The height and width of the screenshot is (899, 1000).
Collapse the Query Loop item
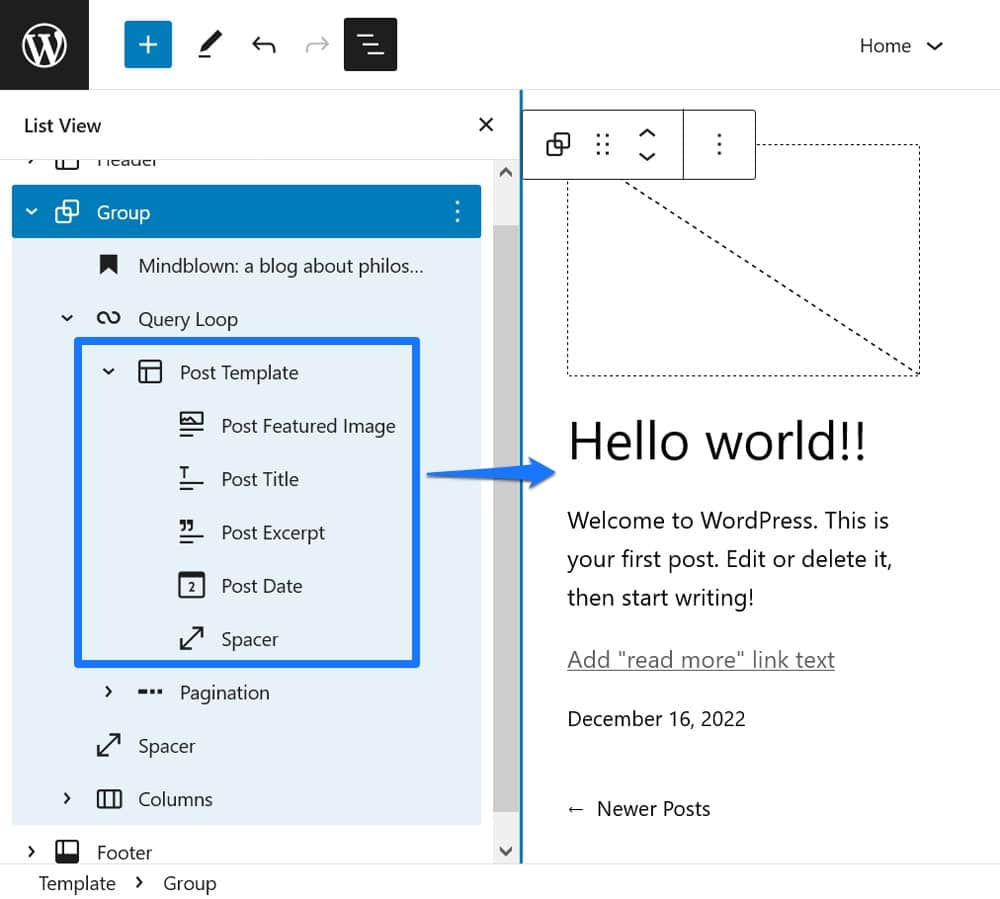67,319
